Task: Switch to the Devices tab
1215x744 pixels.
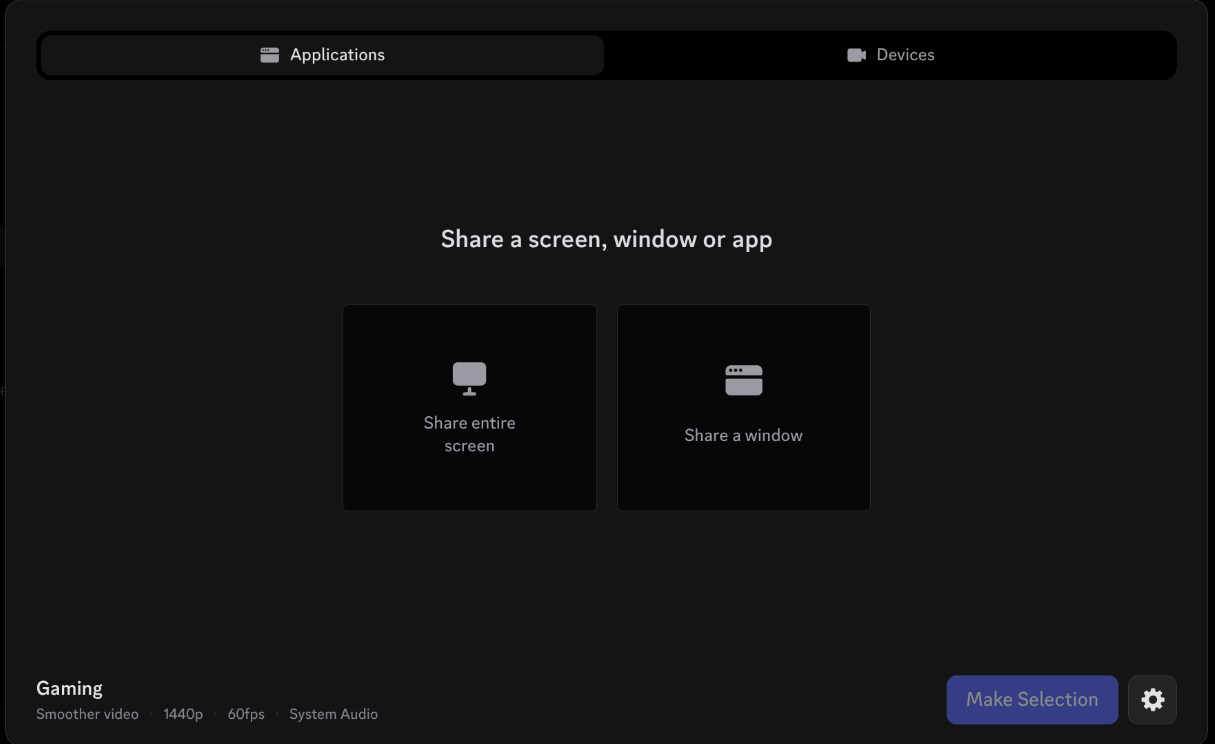Action: click(x=891, y=54)
